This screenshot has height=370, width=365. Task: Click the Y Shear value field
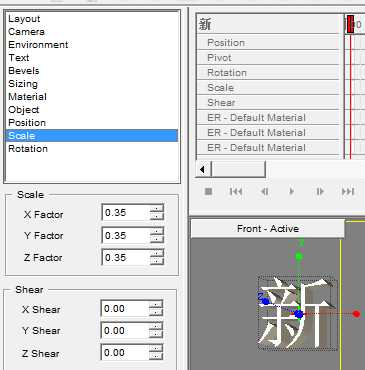[x=125, y=331]
